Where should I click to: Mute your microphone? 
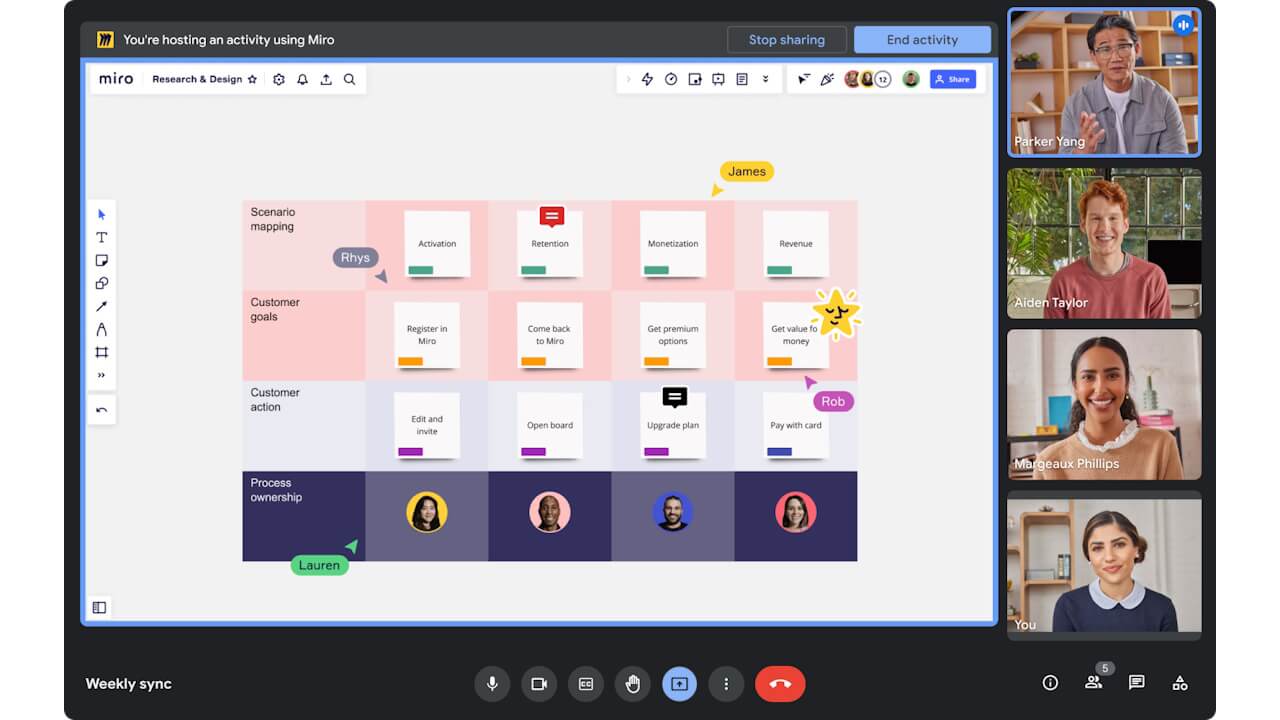(492, 684)
